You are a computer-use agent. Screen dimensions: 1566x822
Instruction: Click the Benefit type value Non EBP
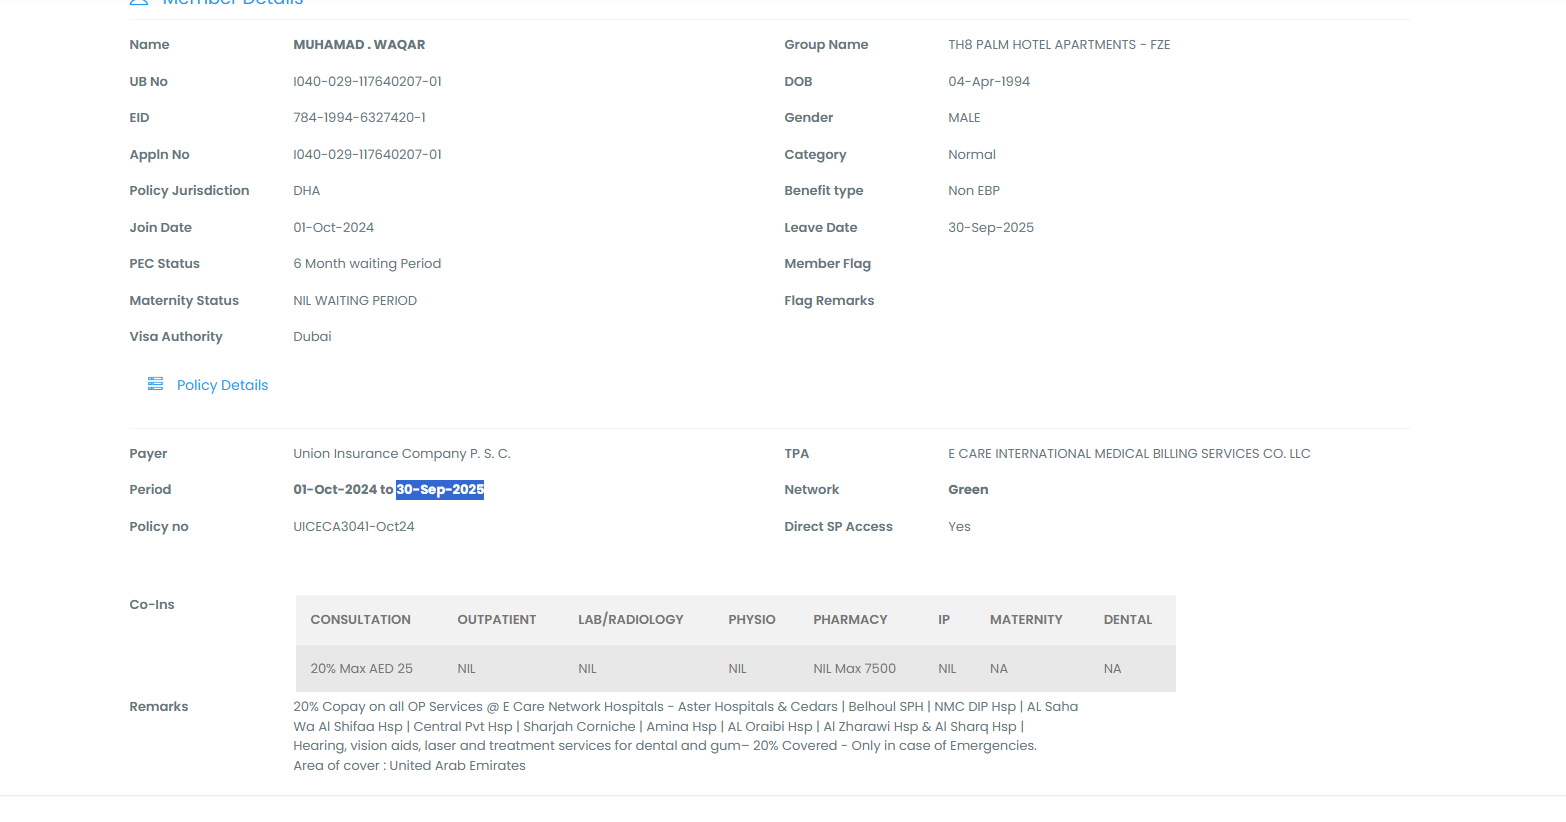(974, 191)
